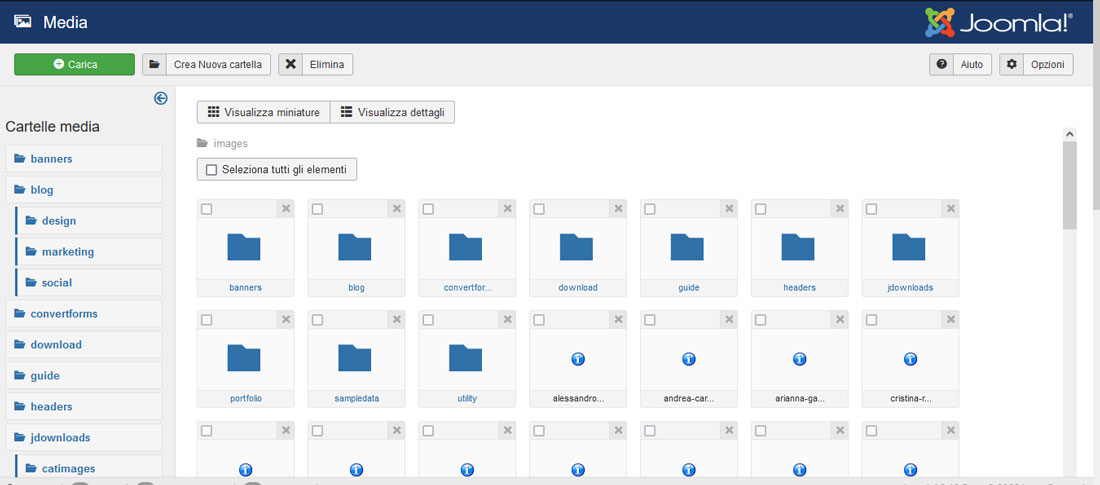Tick the checkbox on blog tile
The width and height of the screenshot is (1100, 485).
pyautogui.click(x=317, y=209)
